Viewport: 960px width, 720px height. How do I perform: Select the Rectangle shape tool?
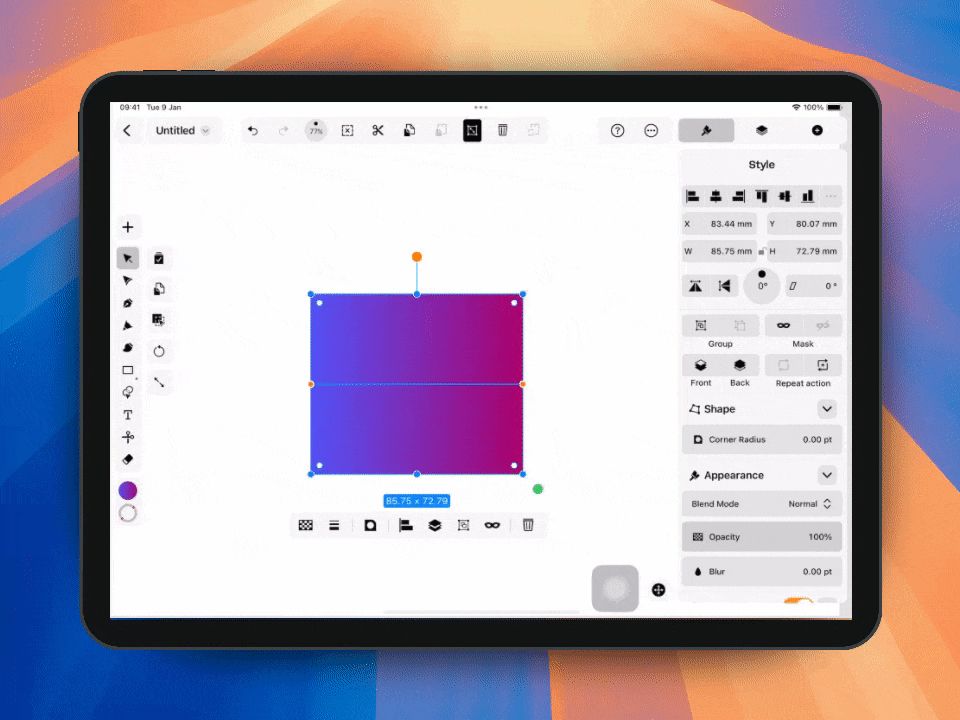127,370
